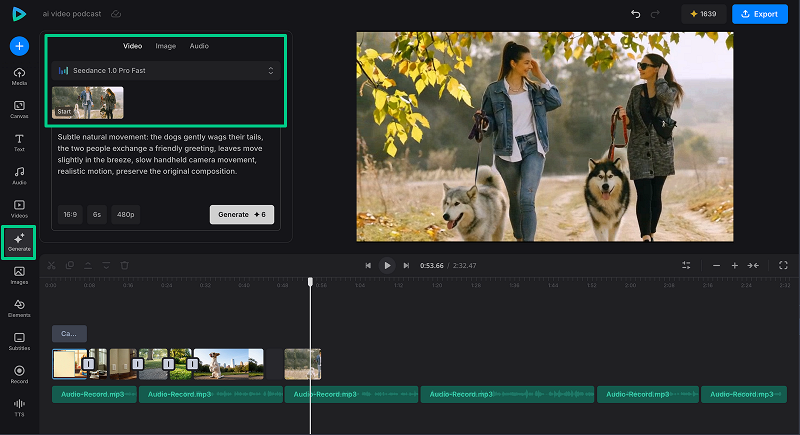Rename the project title ai video podcast
This screenshot has height=435, width=800.
(72, 14)
